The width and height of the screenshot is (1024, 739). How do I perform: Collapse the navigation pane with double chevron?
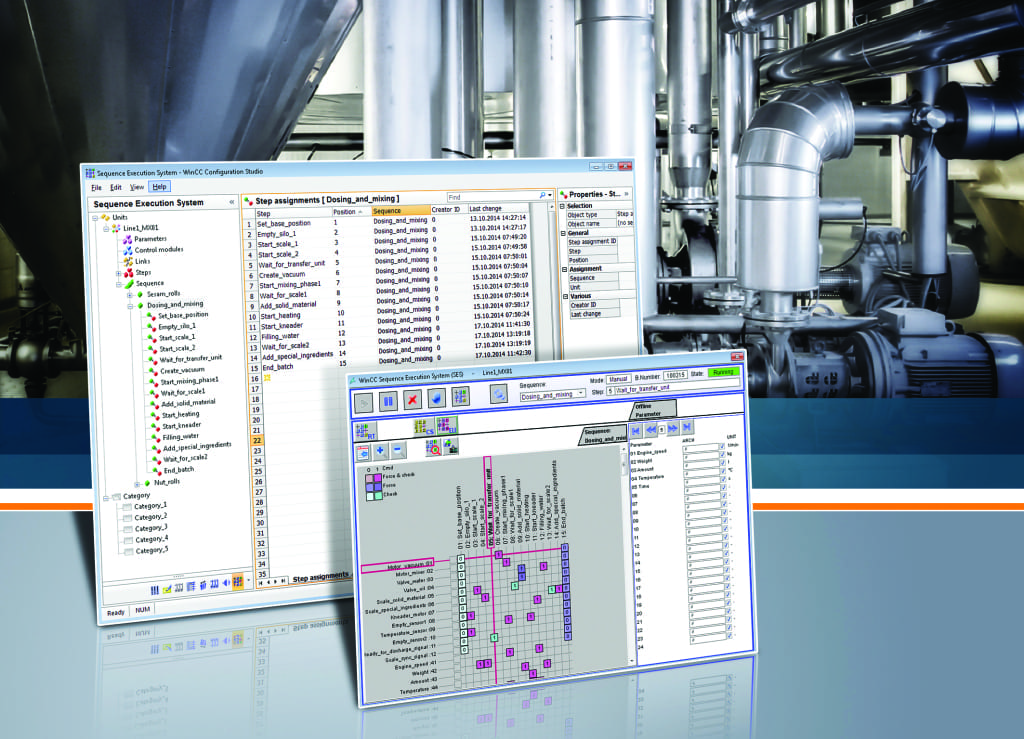231,202
